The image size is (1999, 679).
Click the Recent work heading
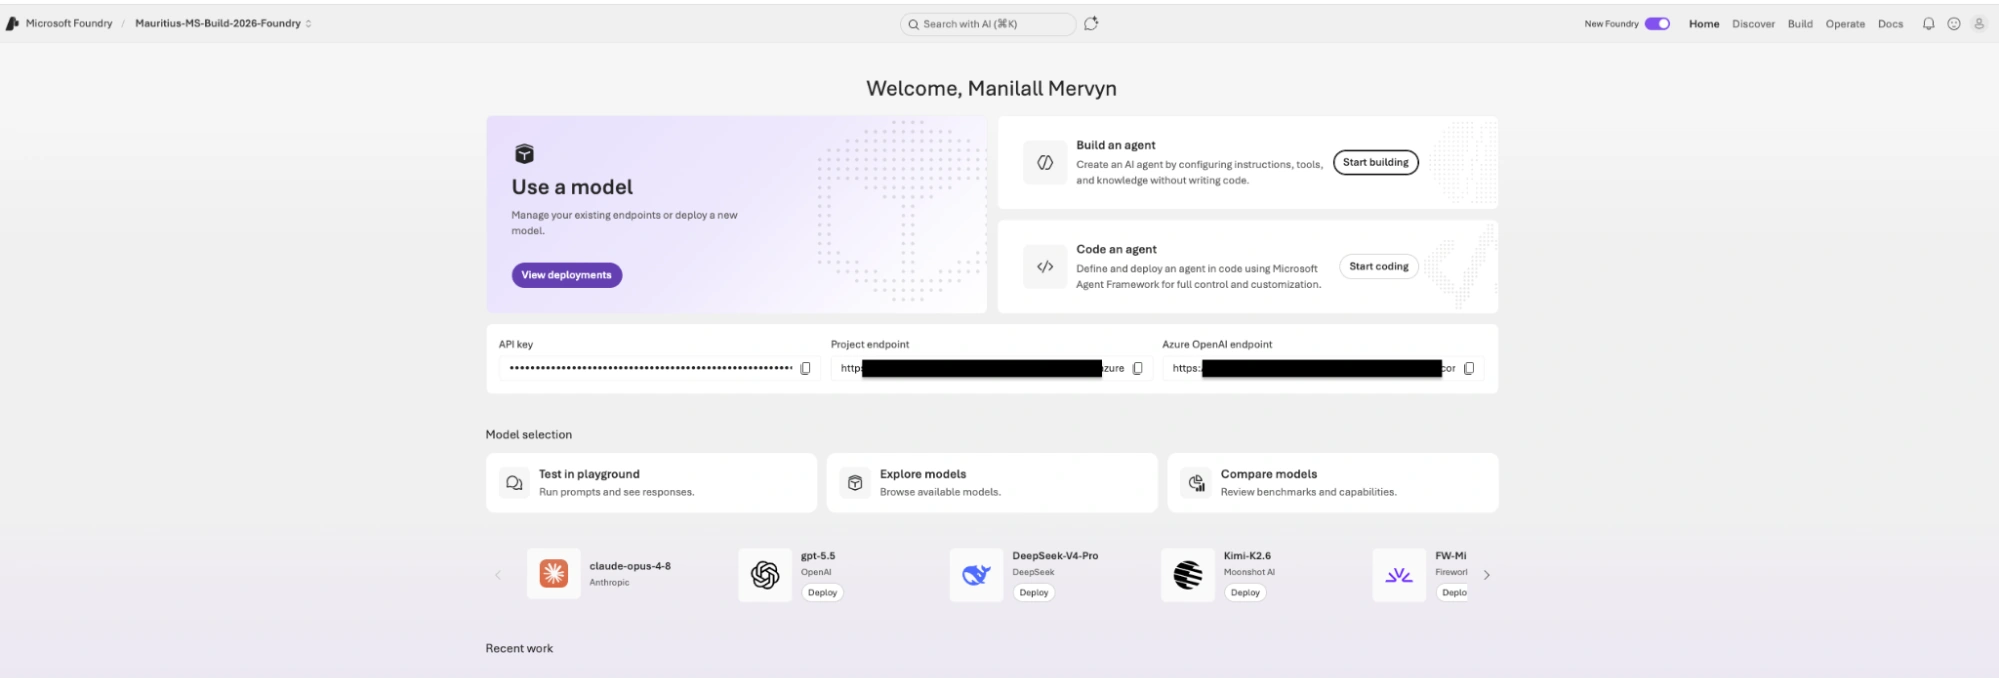(519, 649)
